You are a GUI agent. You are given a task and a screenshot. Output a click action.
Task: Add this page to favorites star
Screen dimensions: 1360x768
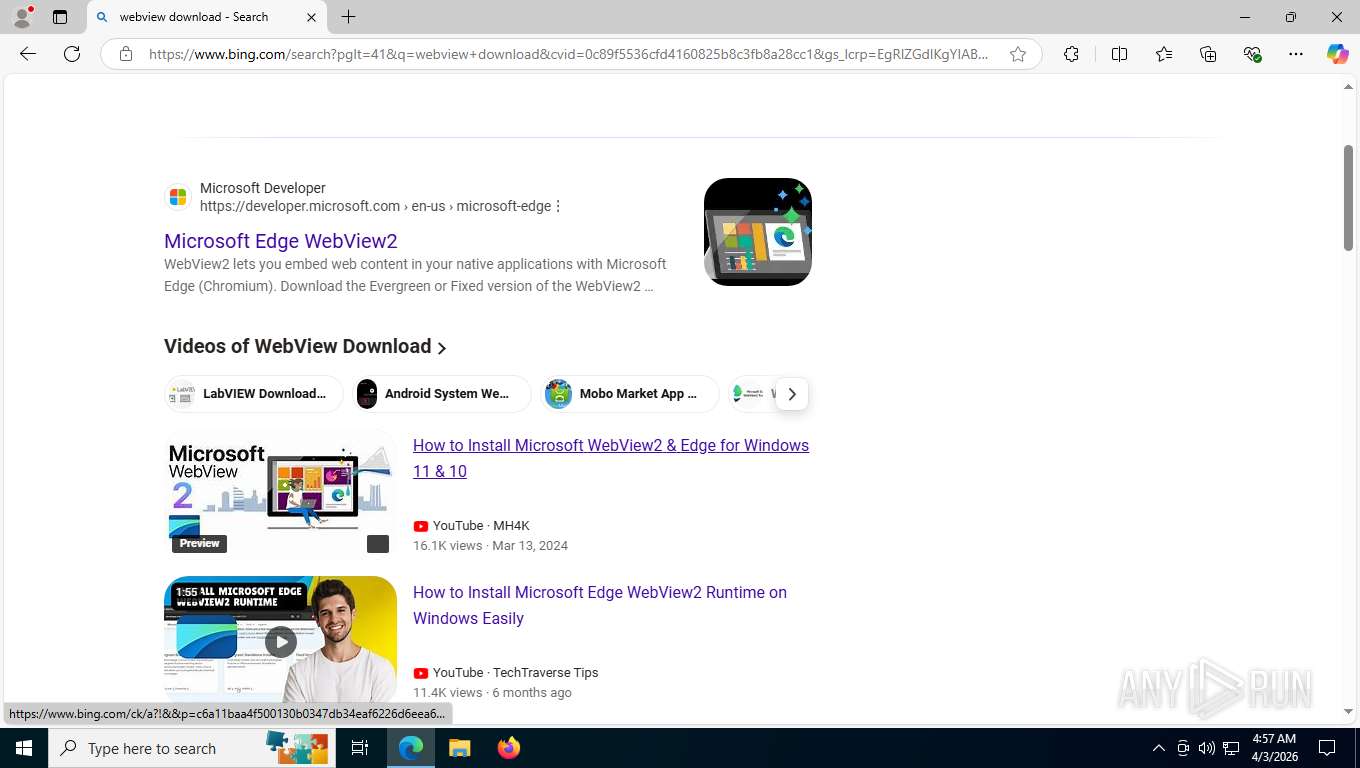click(x=1018, y=54)
